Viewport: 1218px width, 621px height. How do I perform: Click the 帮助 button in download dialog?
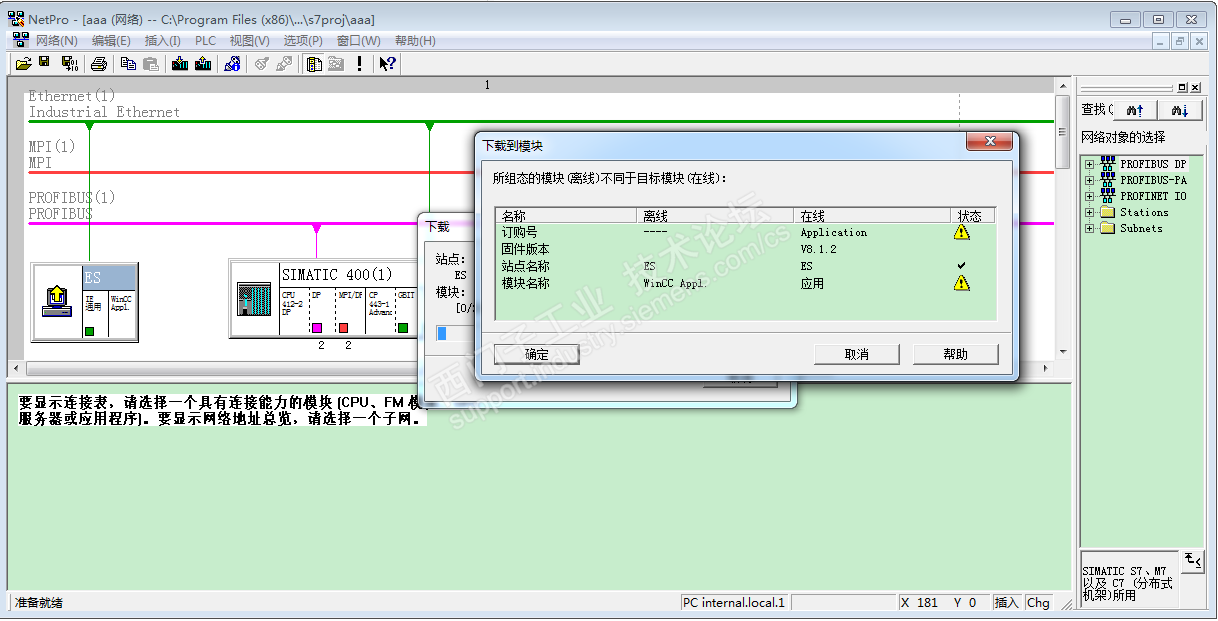pos(956,354)
